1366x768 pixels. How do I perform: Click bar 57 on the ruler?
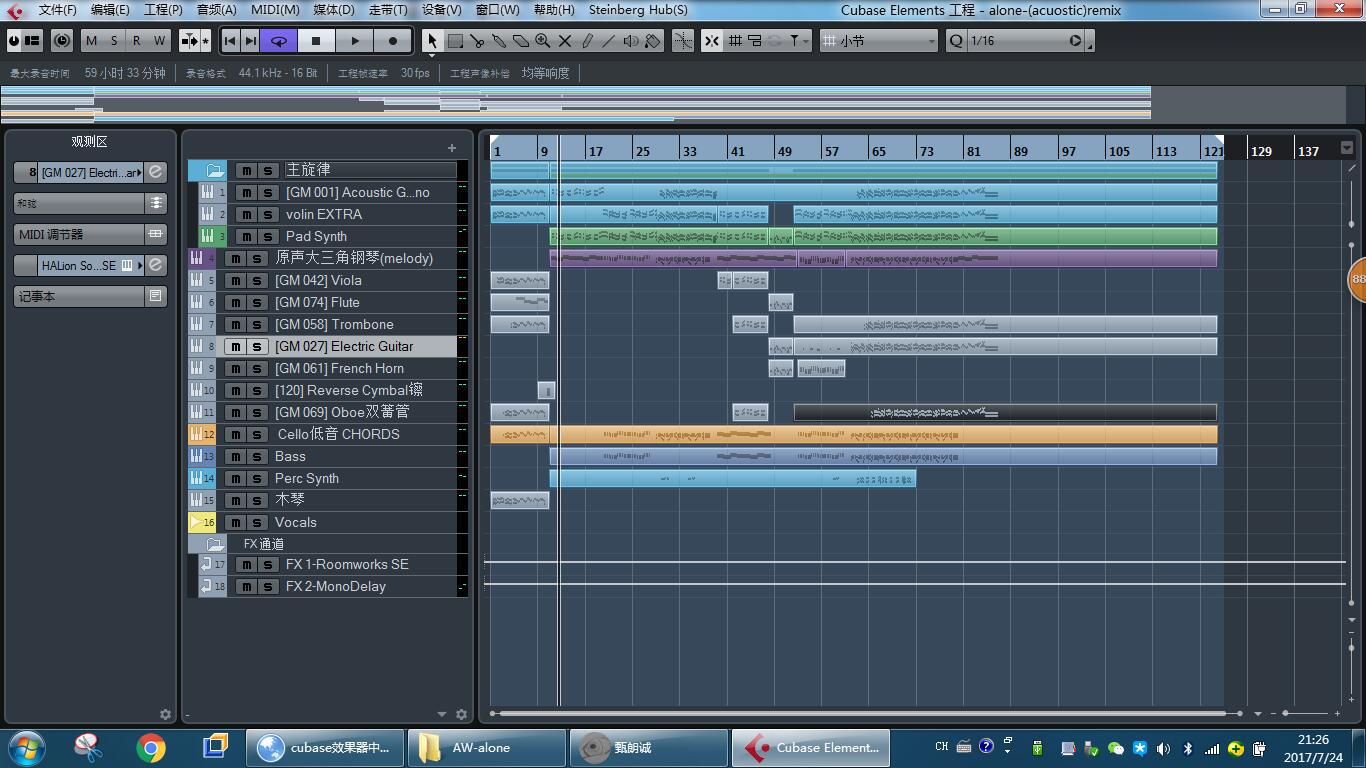(x=831, y=151)
